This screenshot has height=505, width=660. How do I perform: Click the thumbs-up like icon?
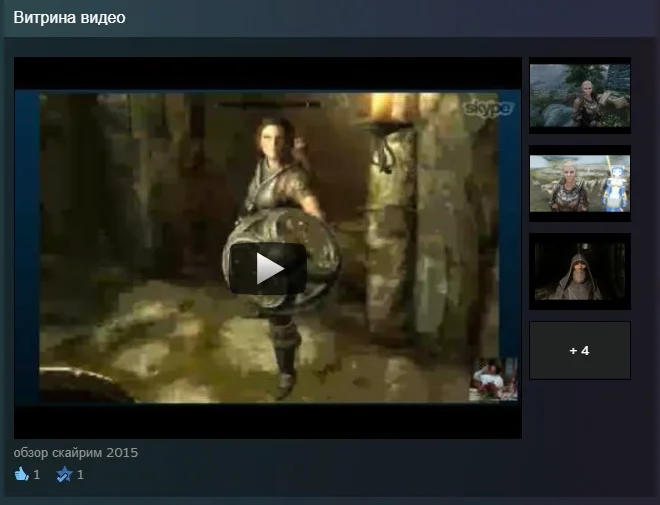point(21,475)
